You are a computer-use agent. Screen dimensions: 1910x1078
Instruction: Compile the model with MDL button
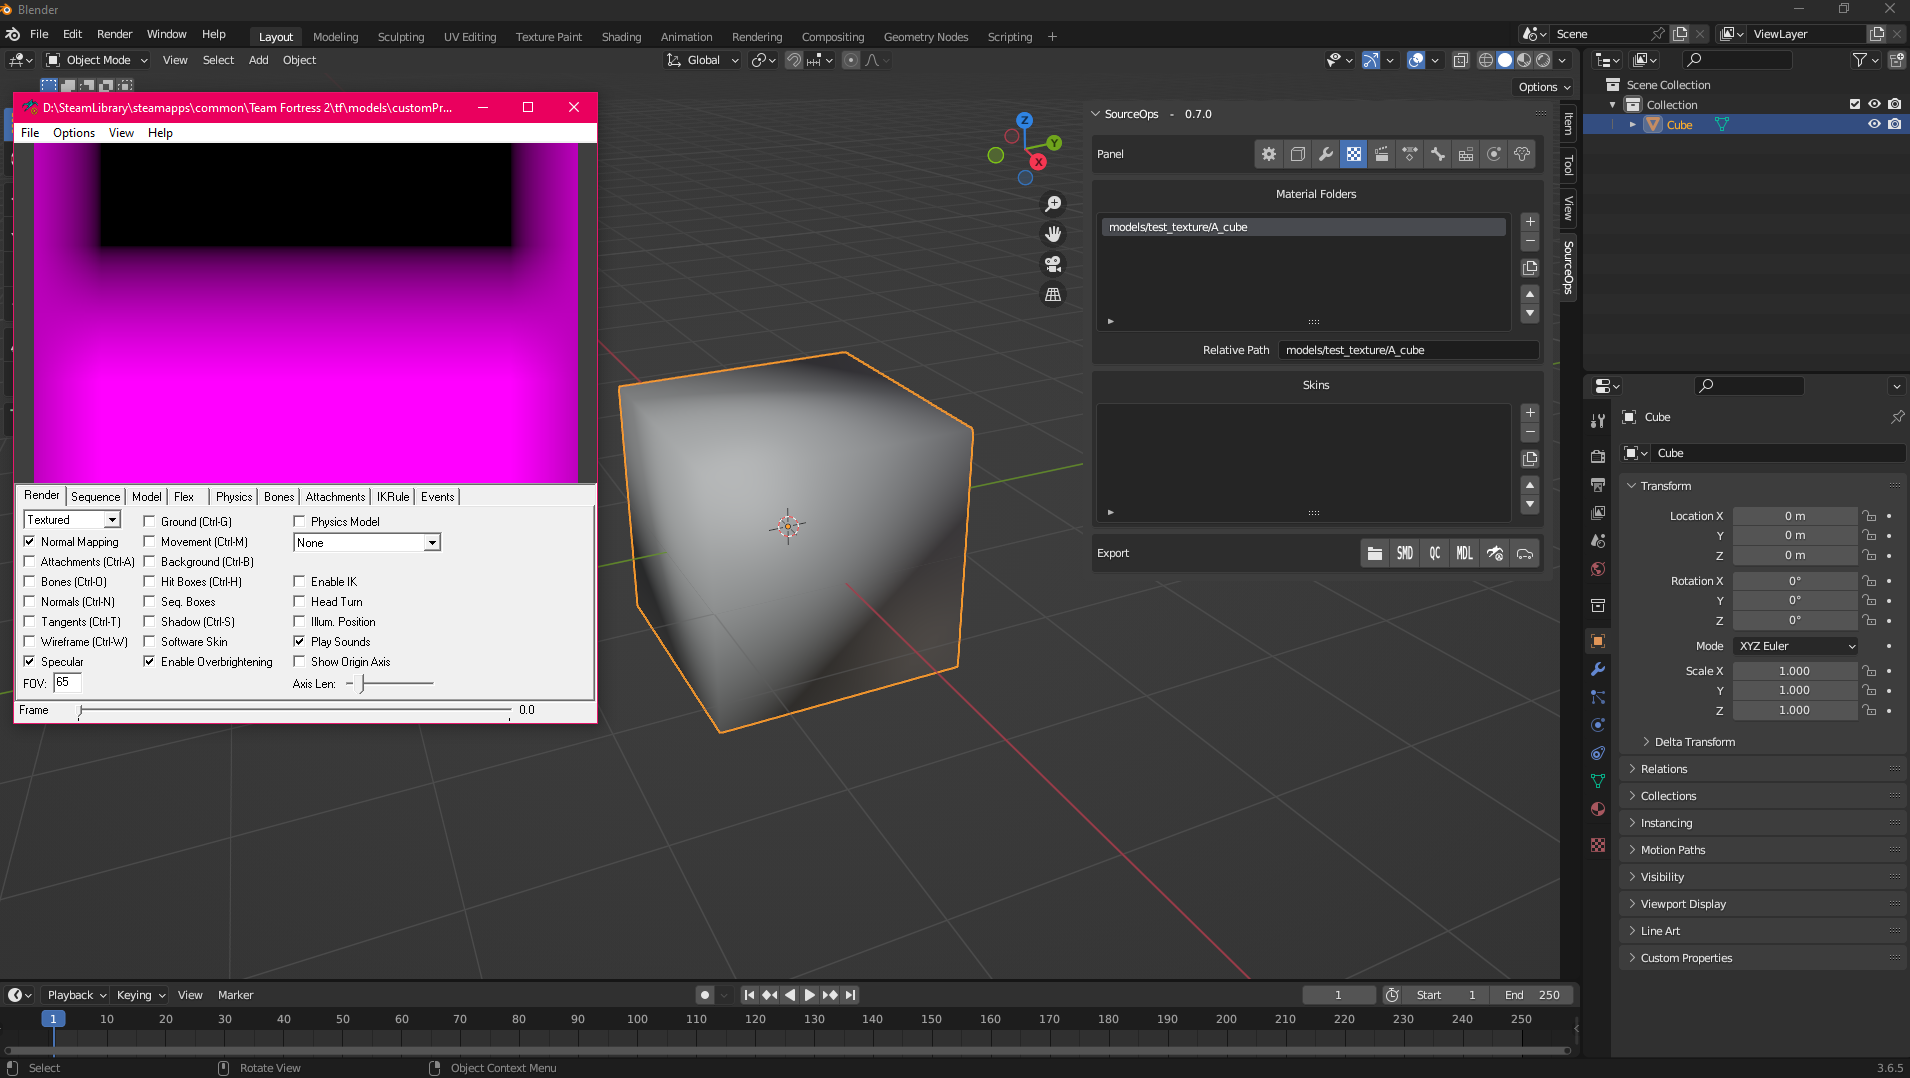coord(1465,553)
